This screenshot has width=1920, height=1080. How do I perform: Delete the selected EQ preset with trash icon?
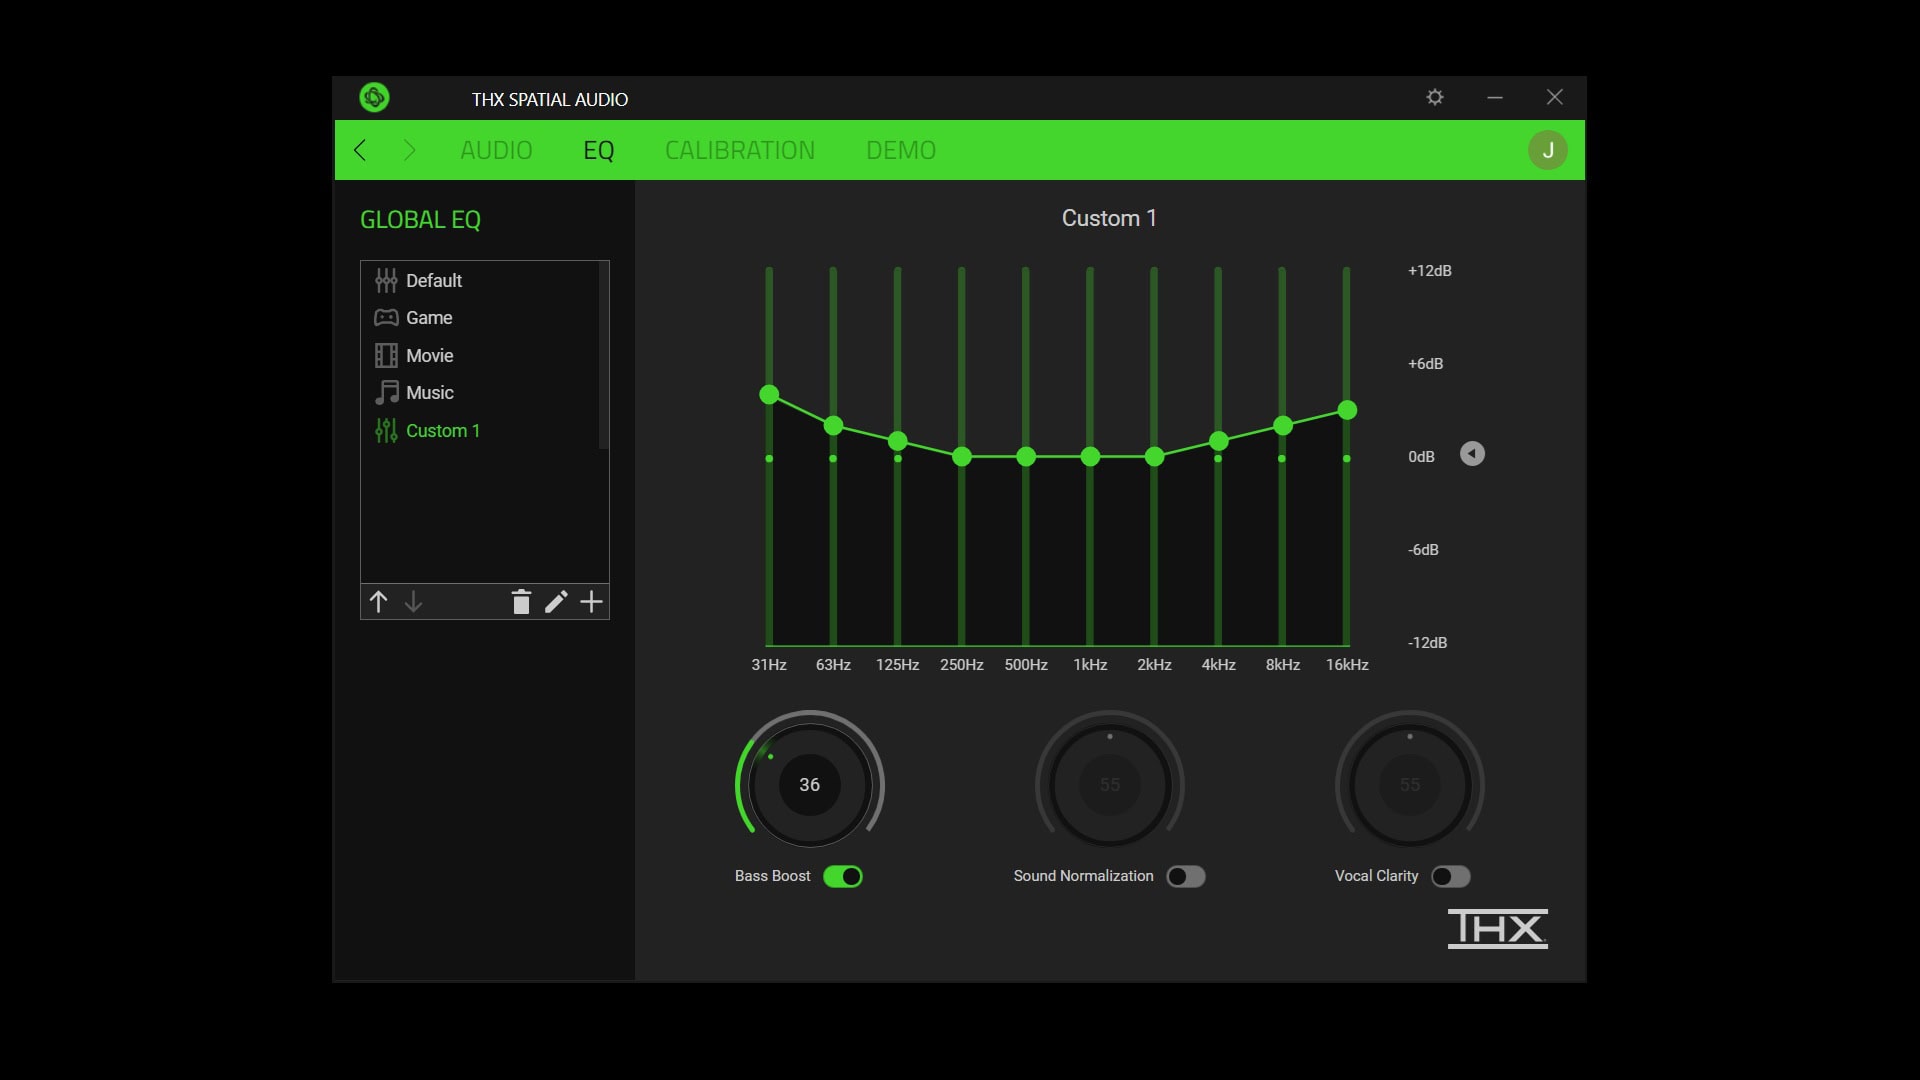click(x=521, y=601)
